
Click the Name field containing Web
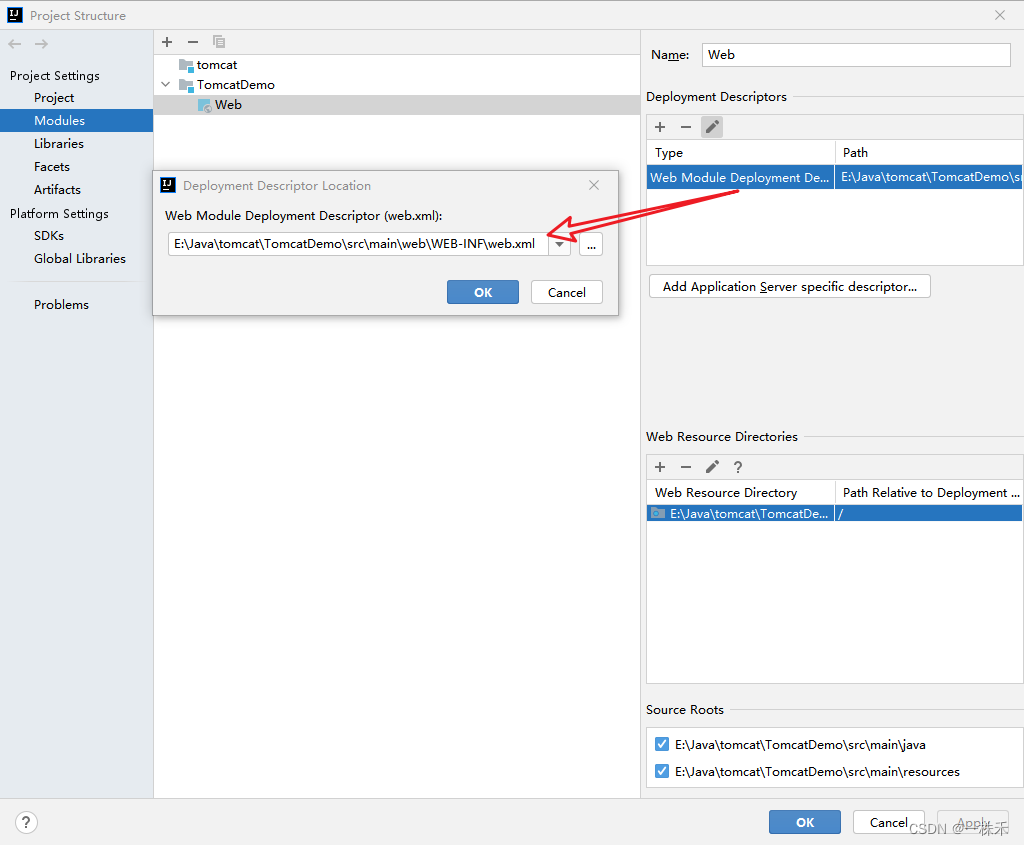856,55
